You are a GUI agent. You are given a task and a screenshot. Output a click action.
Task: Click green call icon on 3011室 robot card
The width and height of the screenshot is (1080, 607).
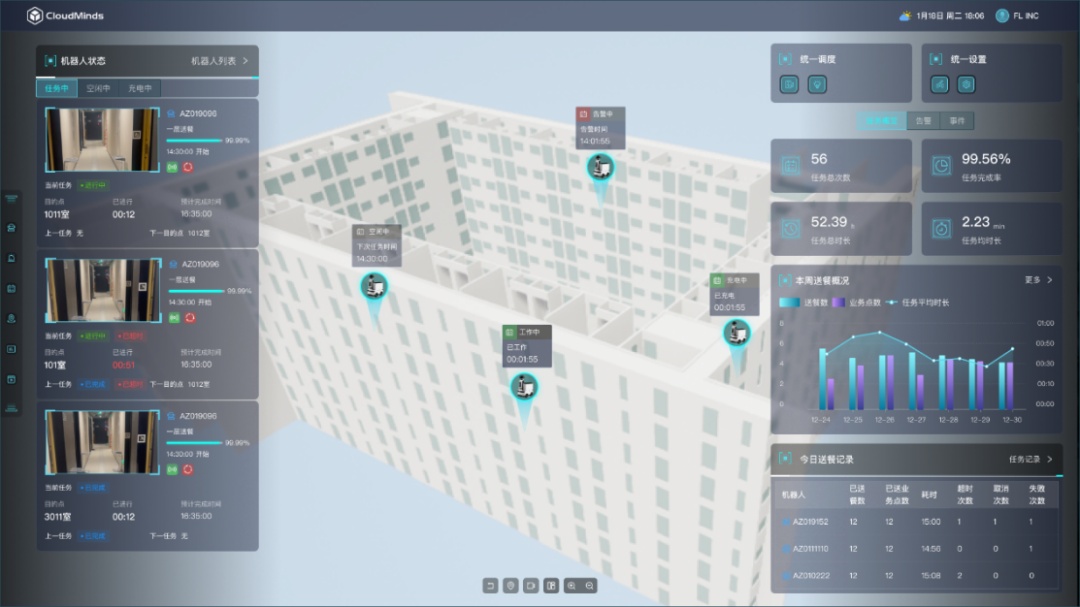point(172,469)
